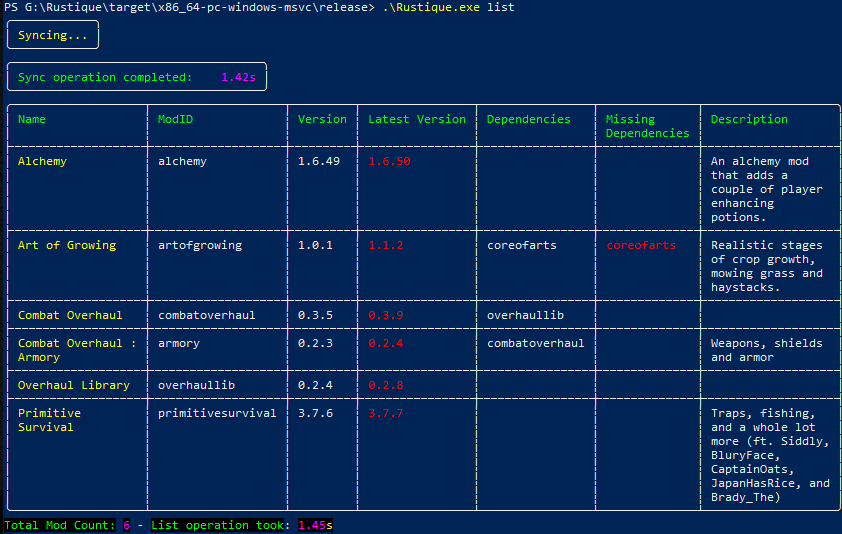Screen dimensions: 842x534
Task: Click the 'Name' column header
Action: (32, 119)
